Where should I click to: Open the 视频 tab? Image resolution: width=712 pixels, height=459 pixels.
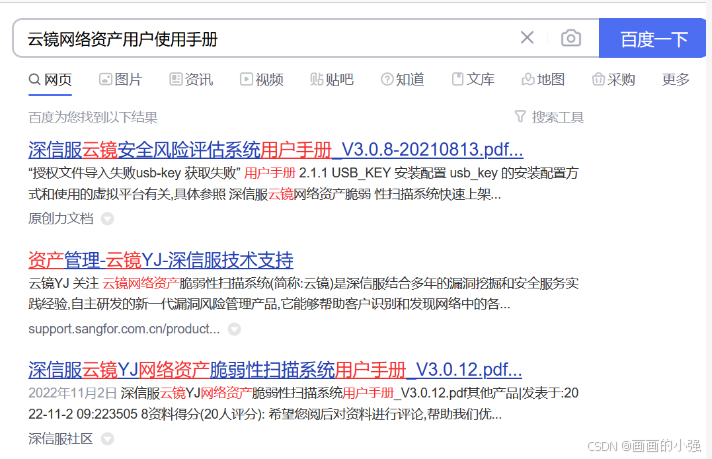pos(262,80)
